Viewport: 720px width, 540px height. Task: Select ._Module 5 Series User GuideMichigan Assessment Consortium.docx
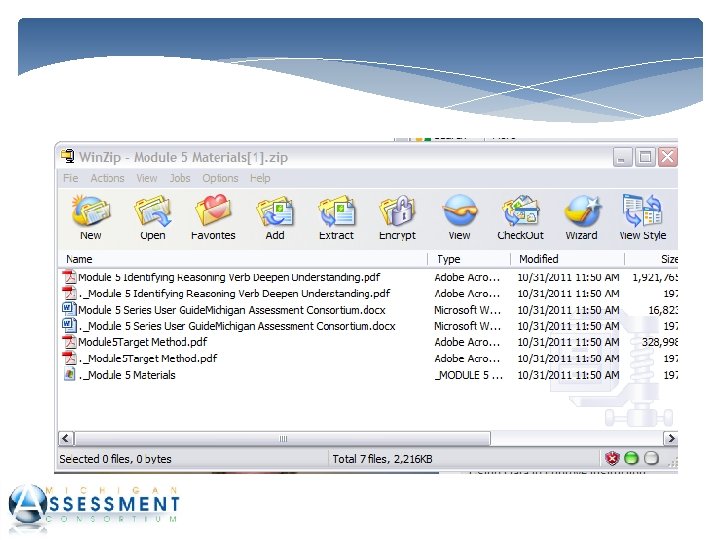tap(237, 326)
